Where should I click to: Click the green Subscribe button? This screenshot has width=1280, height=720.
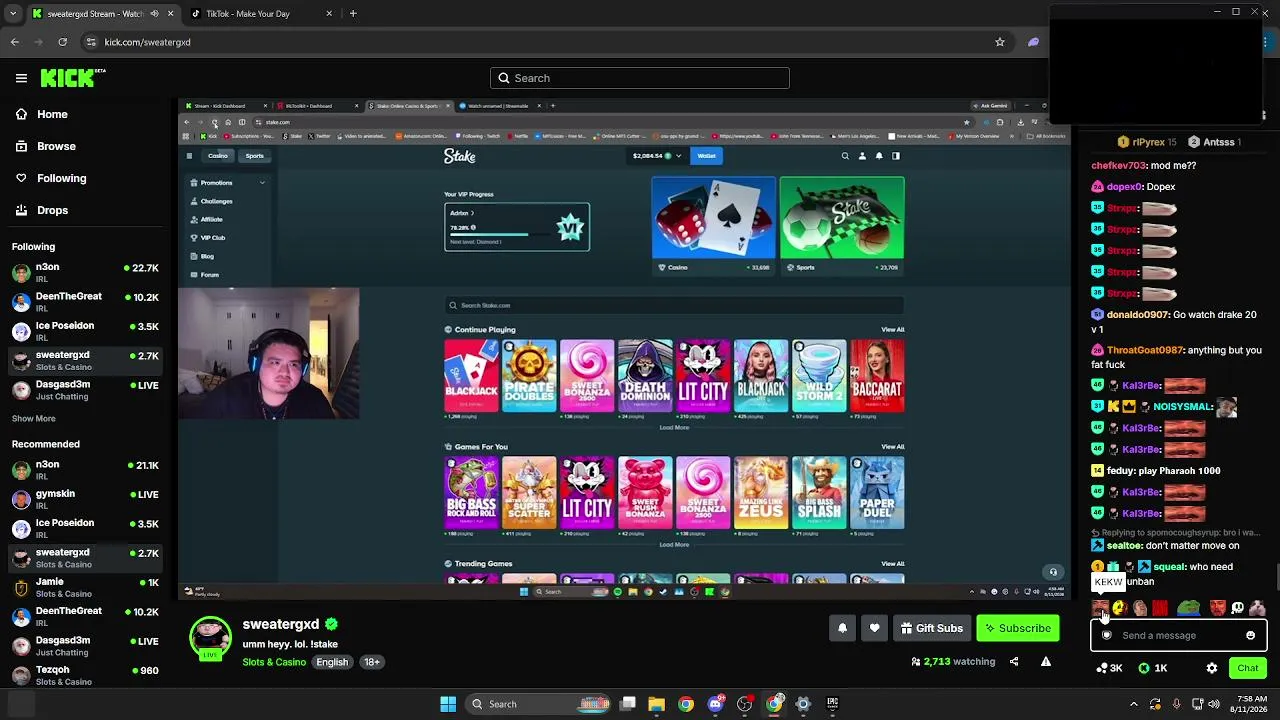click(1017, 628)
